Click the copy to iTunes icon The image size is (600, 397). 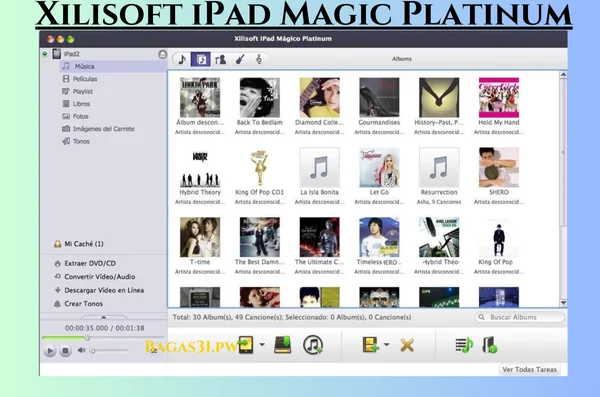(x=313, y=345)
